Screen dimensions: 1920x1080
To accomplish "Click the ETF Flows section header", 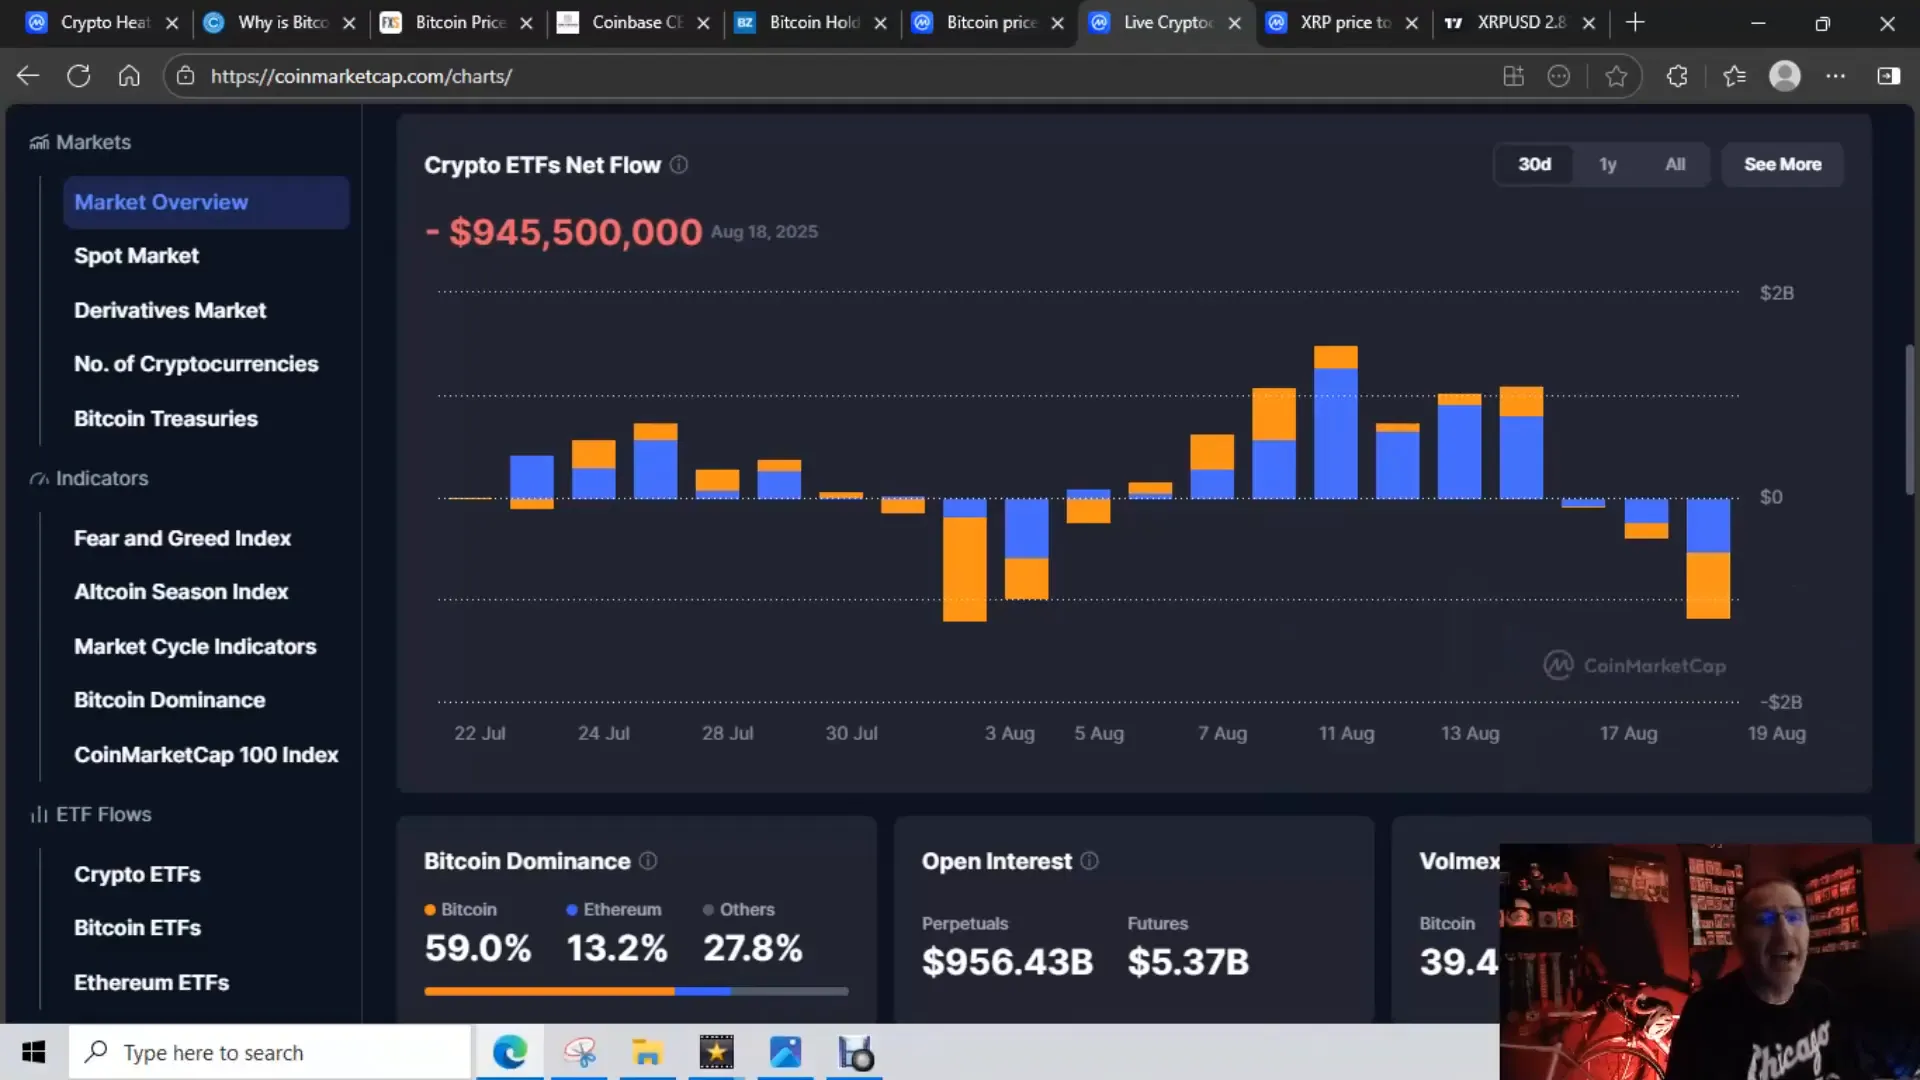I will (x=90, y=815).
